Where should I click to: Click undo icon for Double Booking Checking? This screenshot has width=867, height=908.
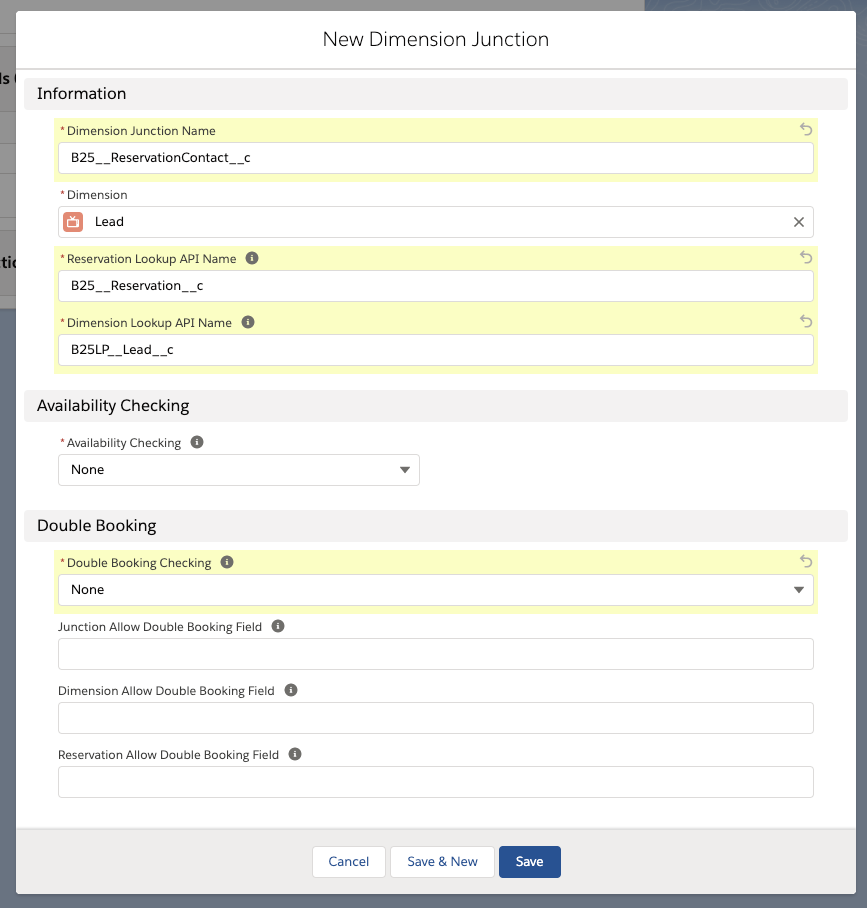tap(806, 562)
